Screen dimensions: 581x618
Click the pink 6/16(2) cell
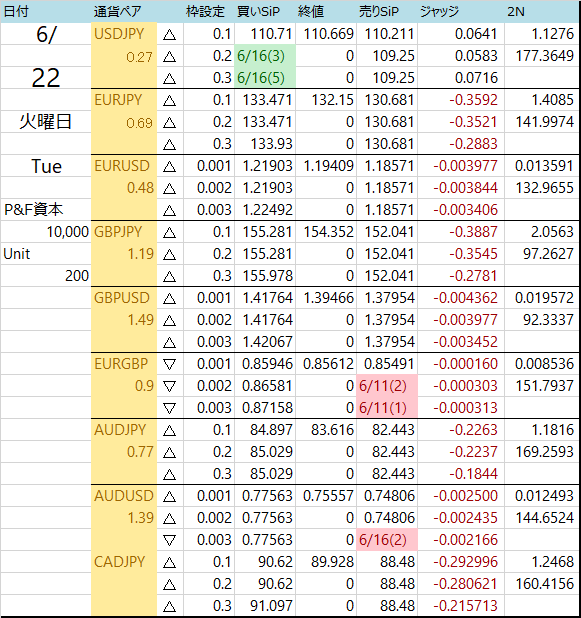[387, 540]
